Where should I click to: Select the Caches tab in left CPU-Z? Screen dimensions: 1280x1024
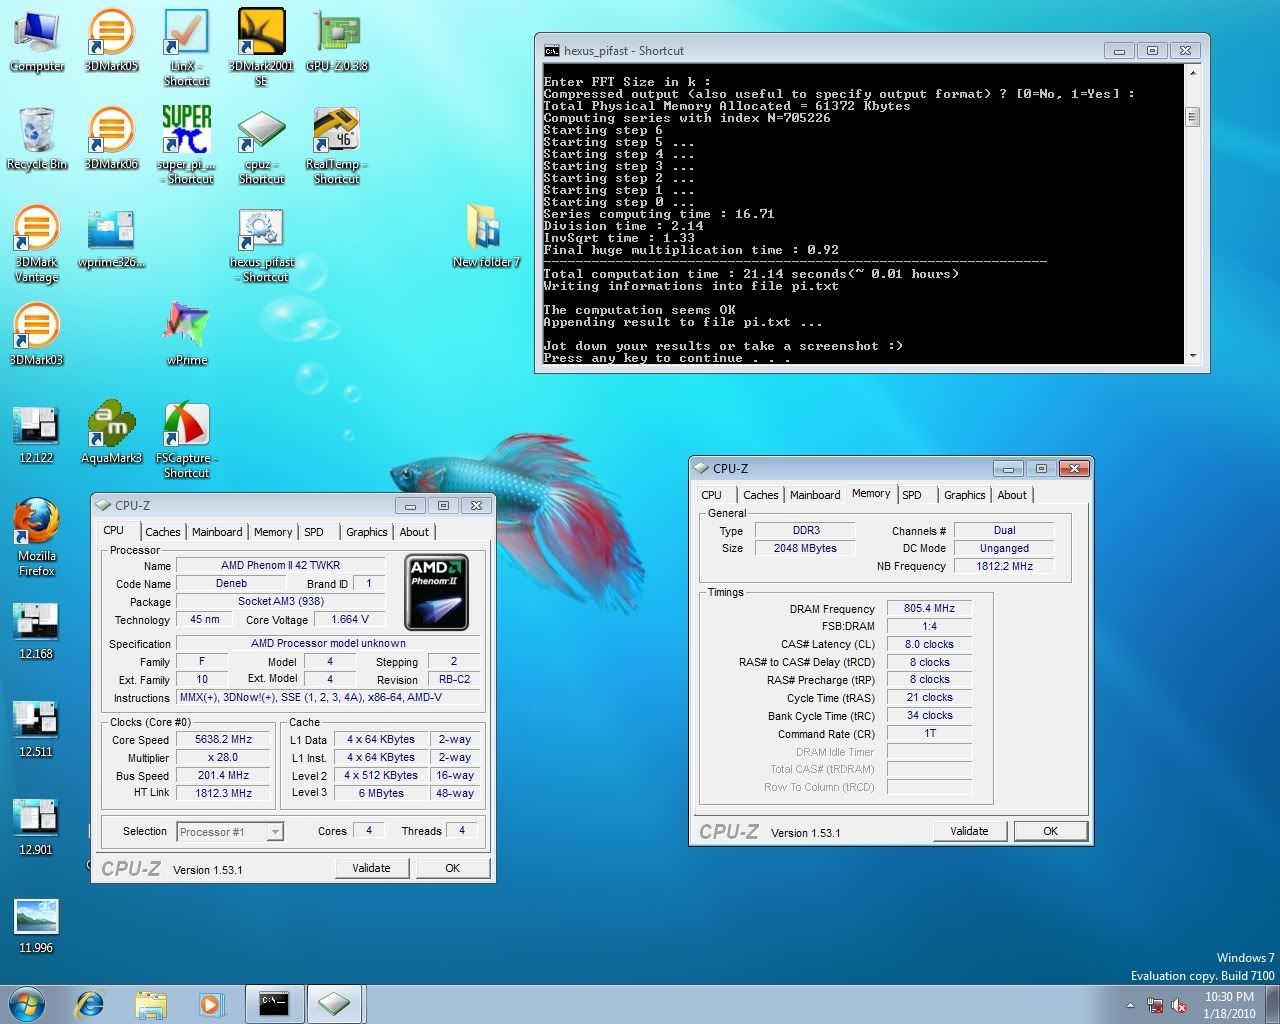162,532
